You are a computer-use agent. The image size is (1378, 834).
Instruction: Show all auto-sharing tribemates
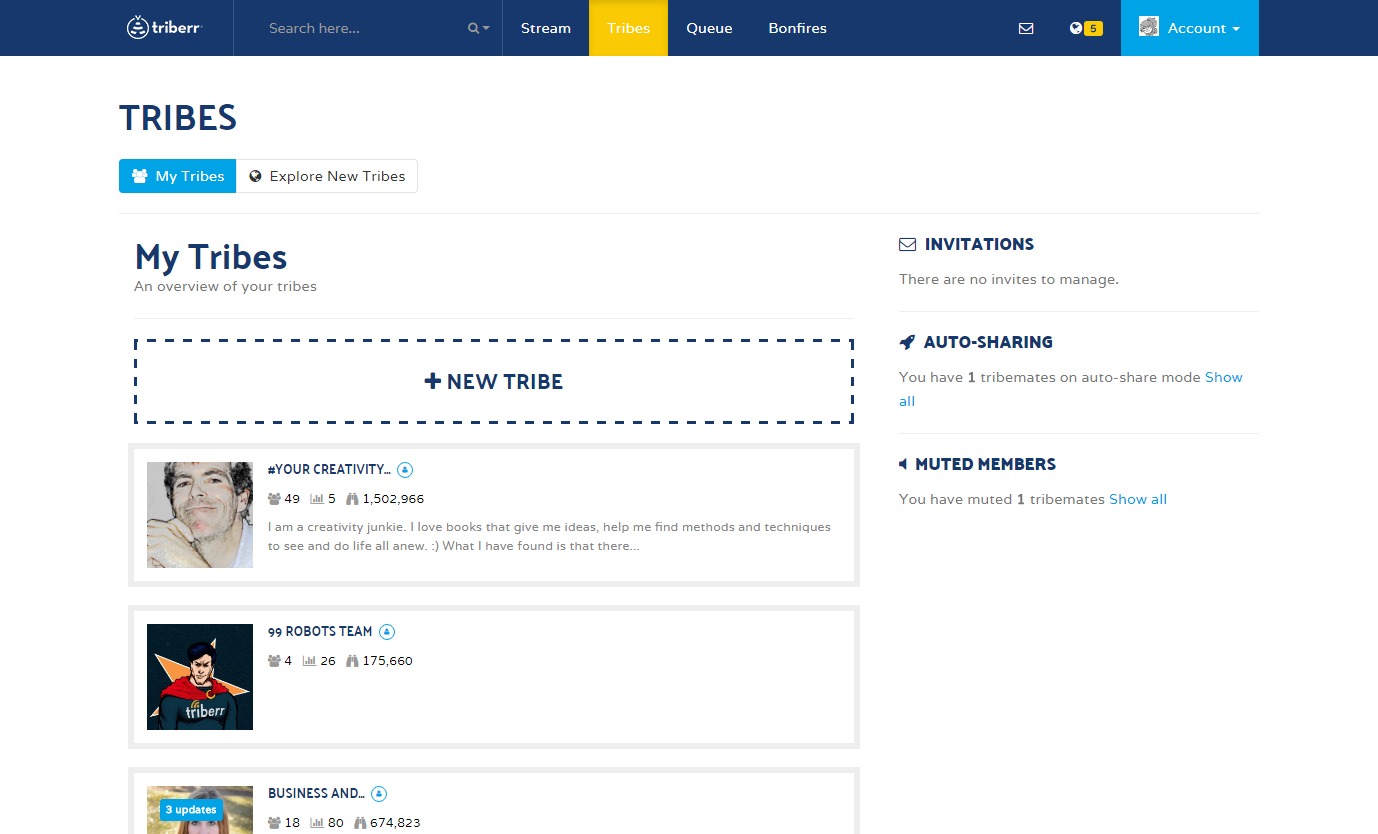(1223, 378)
